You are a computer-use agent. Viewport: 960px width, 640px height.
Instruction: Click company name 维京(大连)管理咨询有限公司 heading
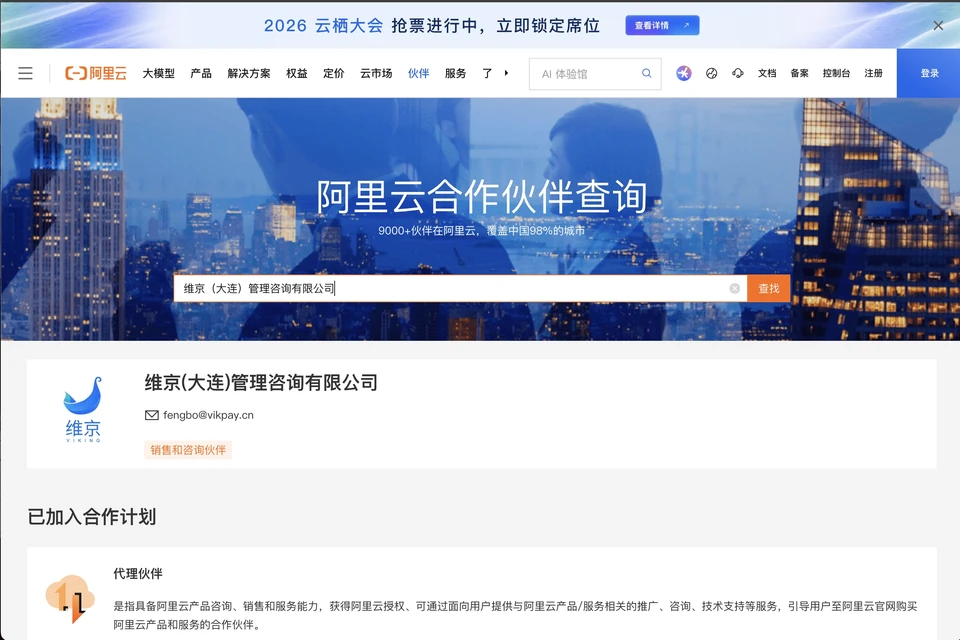click(x=261, y=383)
